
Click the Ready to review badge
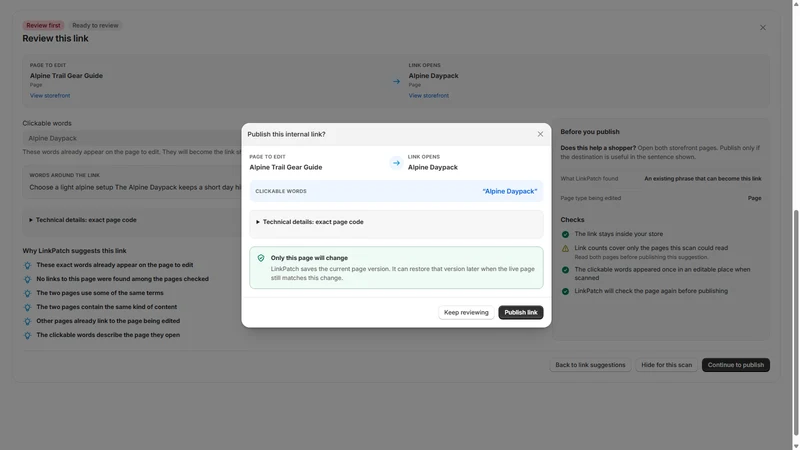pos(95,26)
